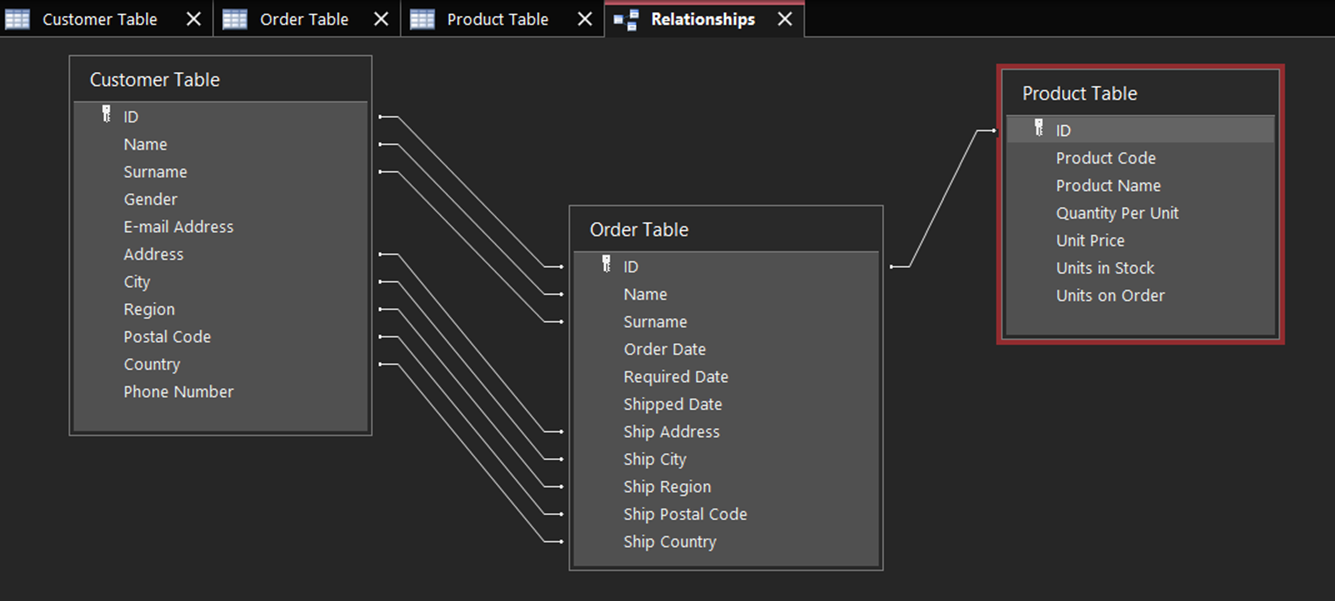The height and width of the screenshot is (601, 1335).
Task: Switch to the Customer Table tab
Action: [x=100, y=18]
